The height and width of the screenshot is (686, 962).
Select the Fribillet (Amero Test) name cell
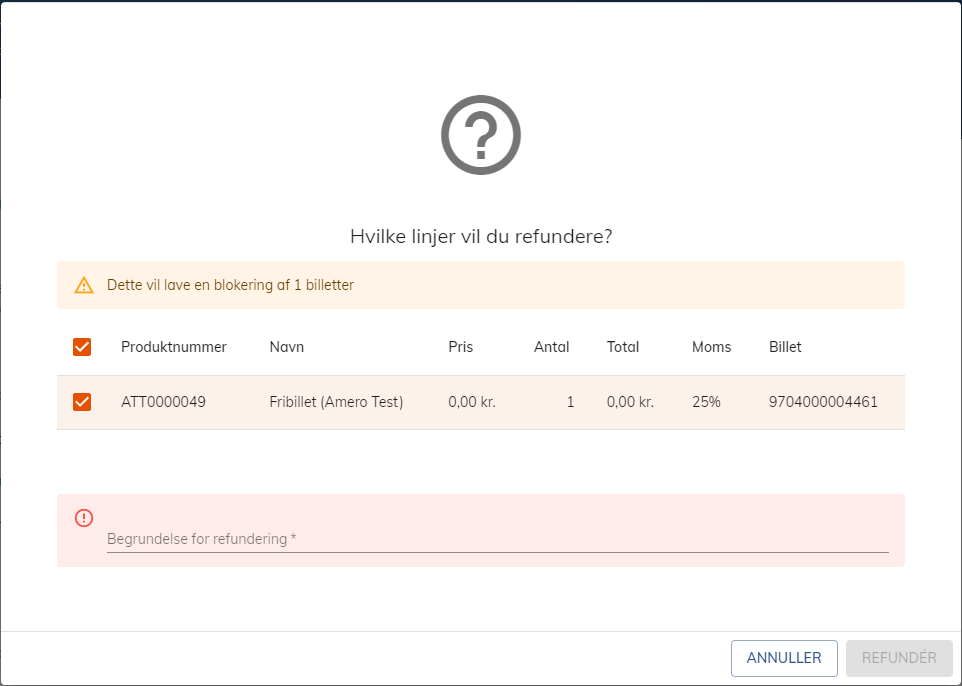coord(336,402)
